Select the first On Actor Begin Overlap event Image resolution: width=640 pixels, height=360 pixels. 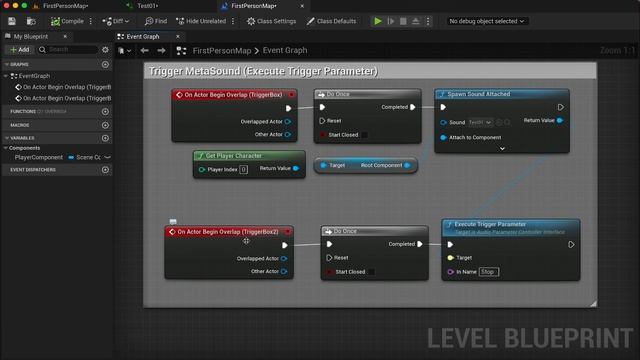click(x=63, y=87)
